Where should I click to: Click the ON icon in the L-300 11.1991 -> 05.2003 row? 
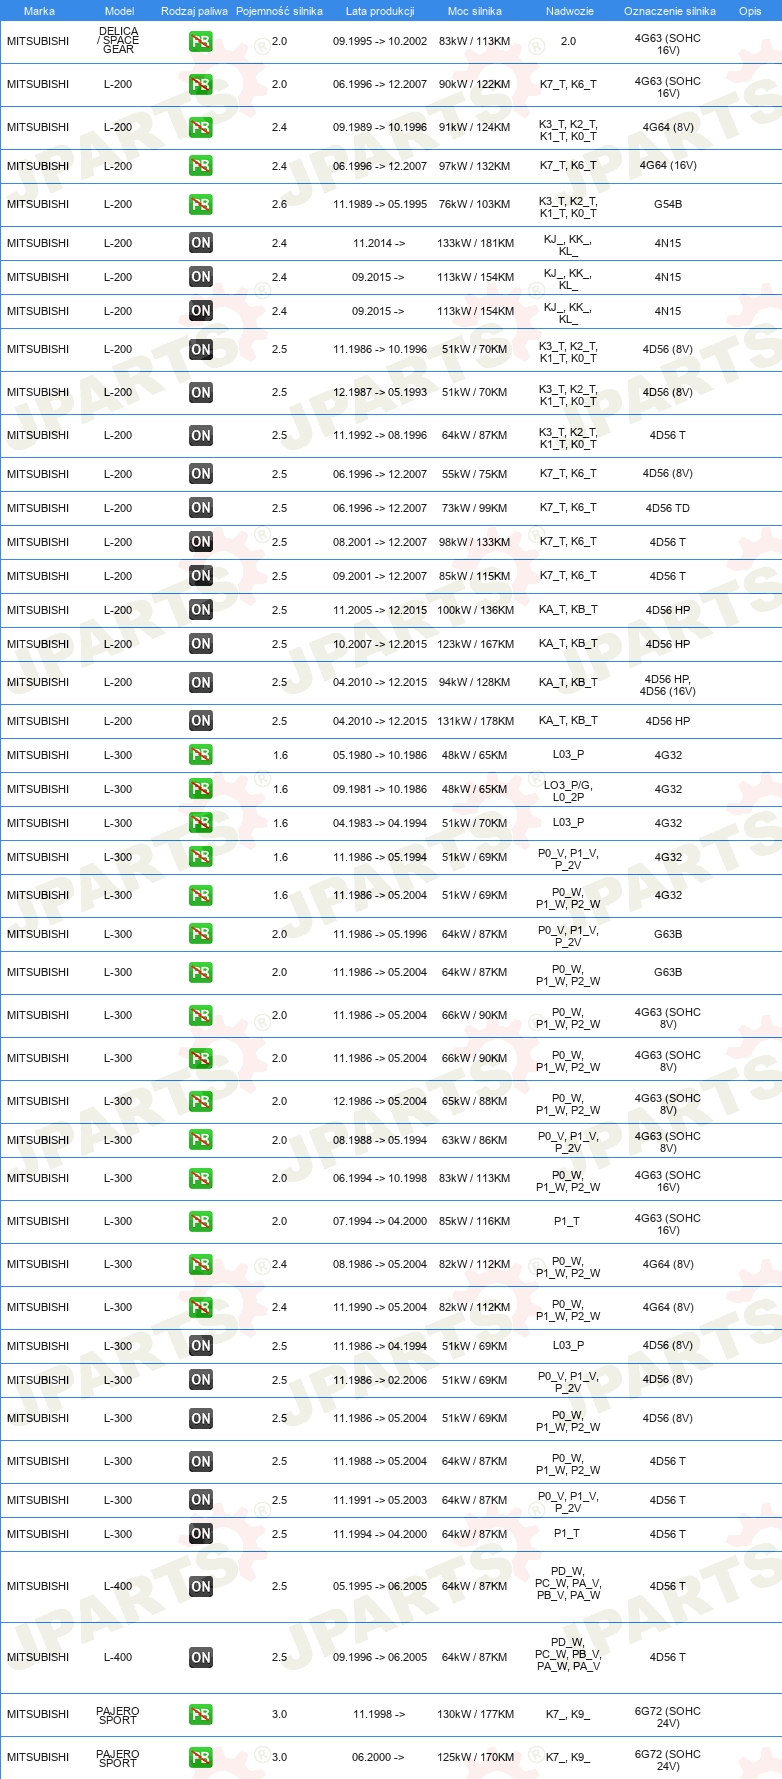[201, 1500]
